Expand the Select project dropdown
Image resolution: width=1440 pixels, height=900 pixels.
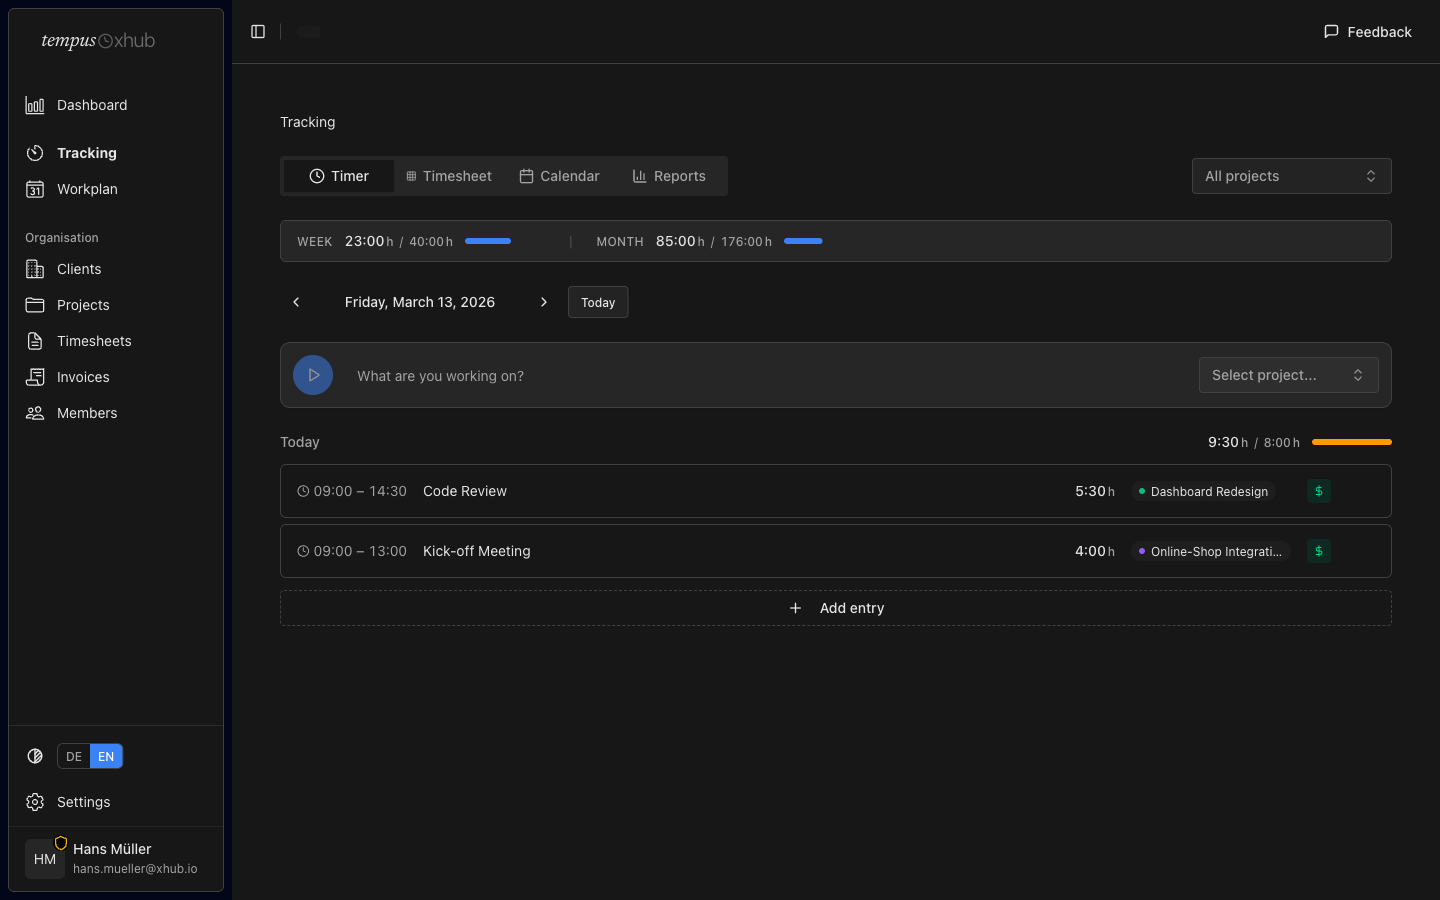[1288, 375]
